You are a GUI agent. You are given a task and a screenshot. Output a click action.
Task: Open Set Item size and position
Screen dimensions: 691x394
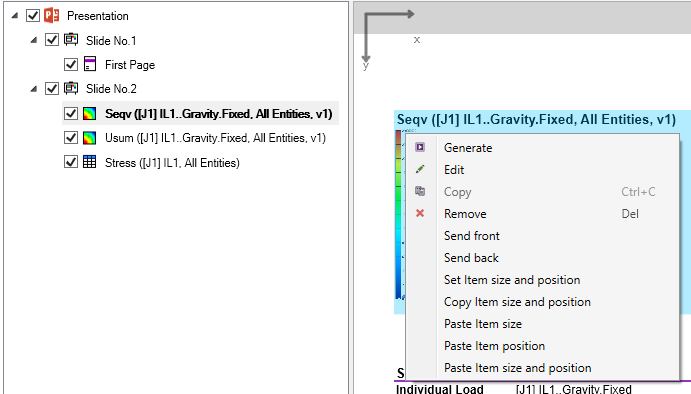[542, 280]
